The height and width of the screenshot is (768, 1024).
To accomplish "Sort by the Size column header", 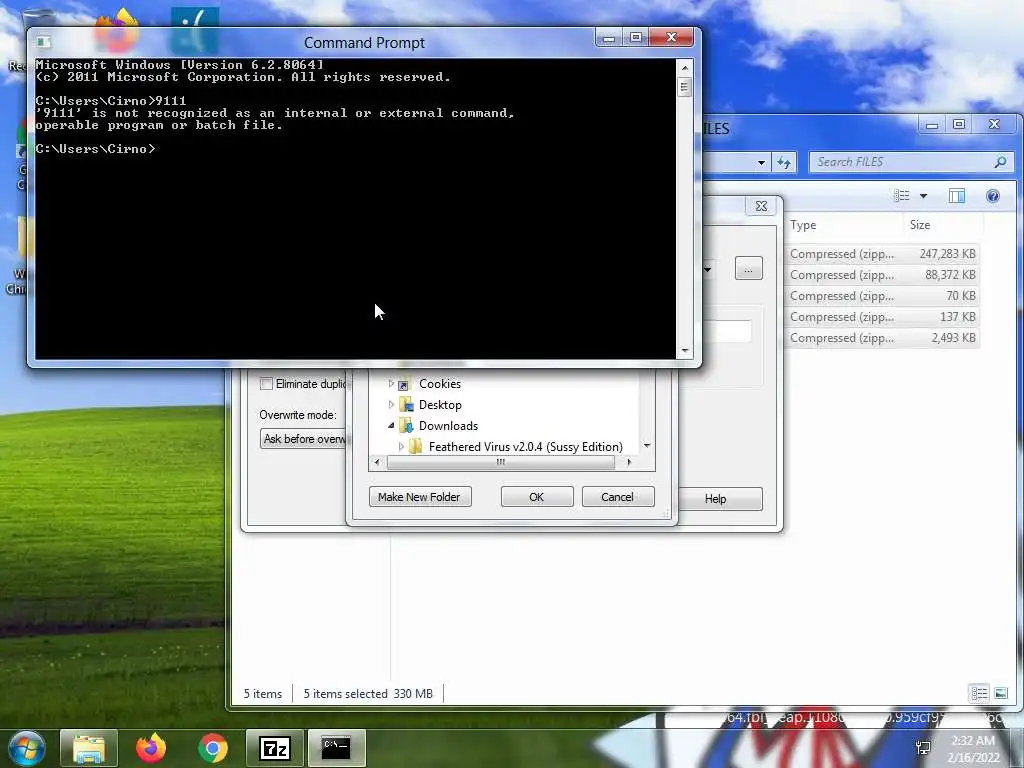I will (942, 225).
